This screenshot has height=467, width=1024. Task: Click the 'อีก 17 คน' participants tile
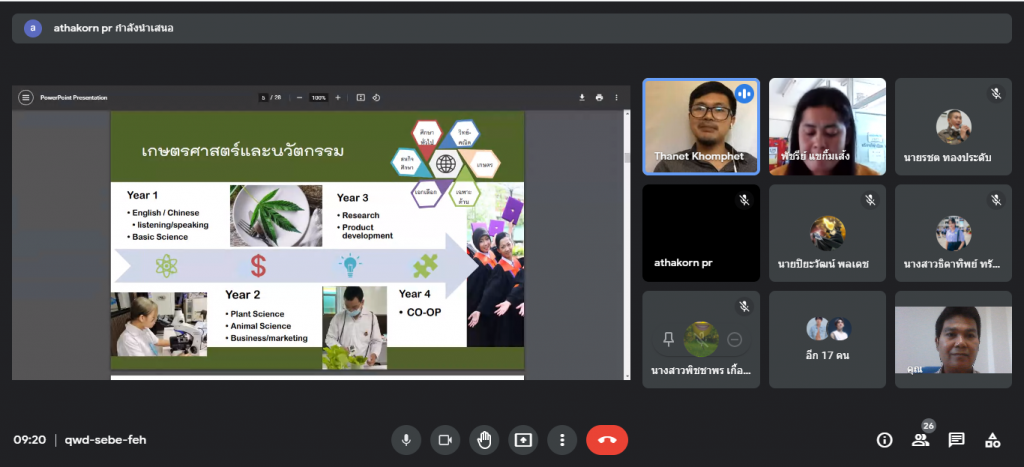click(x=827, y=339)
